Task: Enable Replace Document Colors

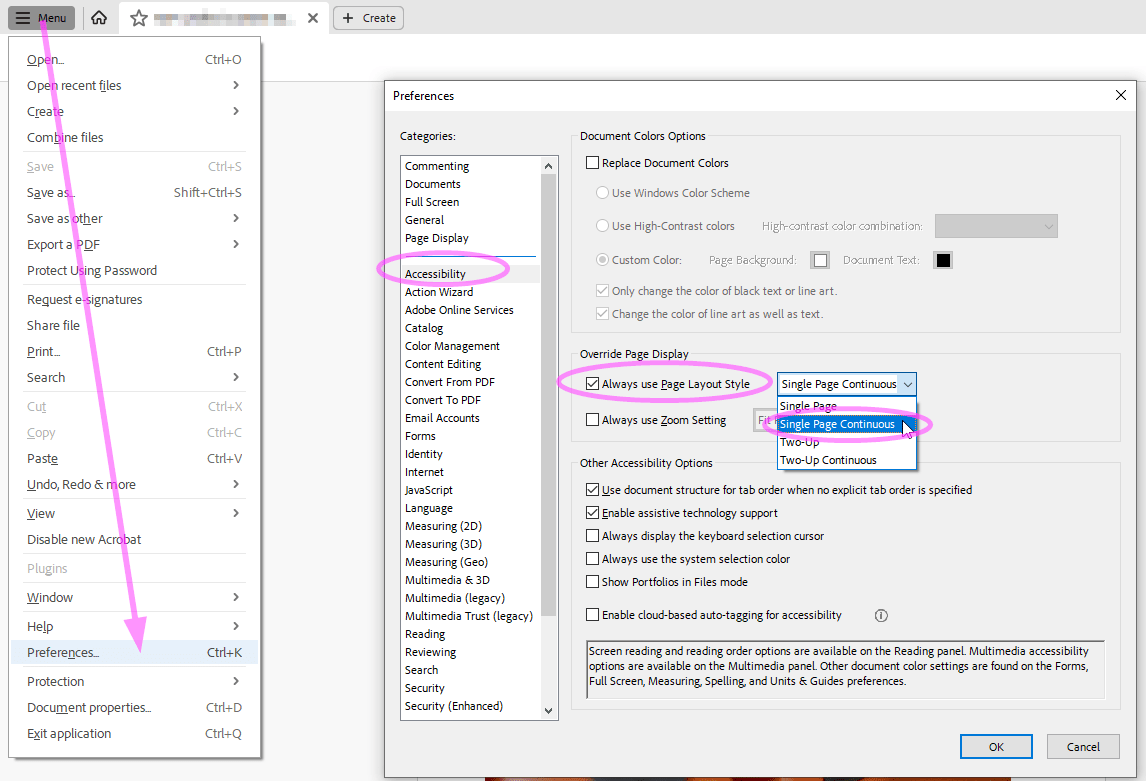Action: pyautogui.click(x=592, y=162)
